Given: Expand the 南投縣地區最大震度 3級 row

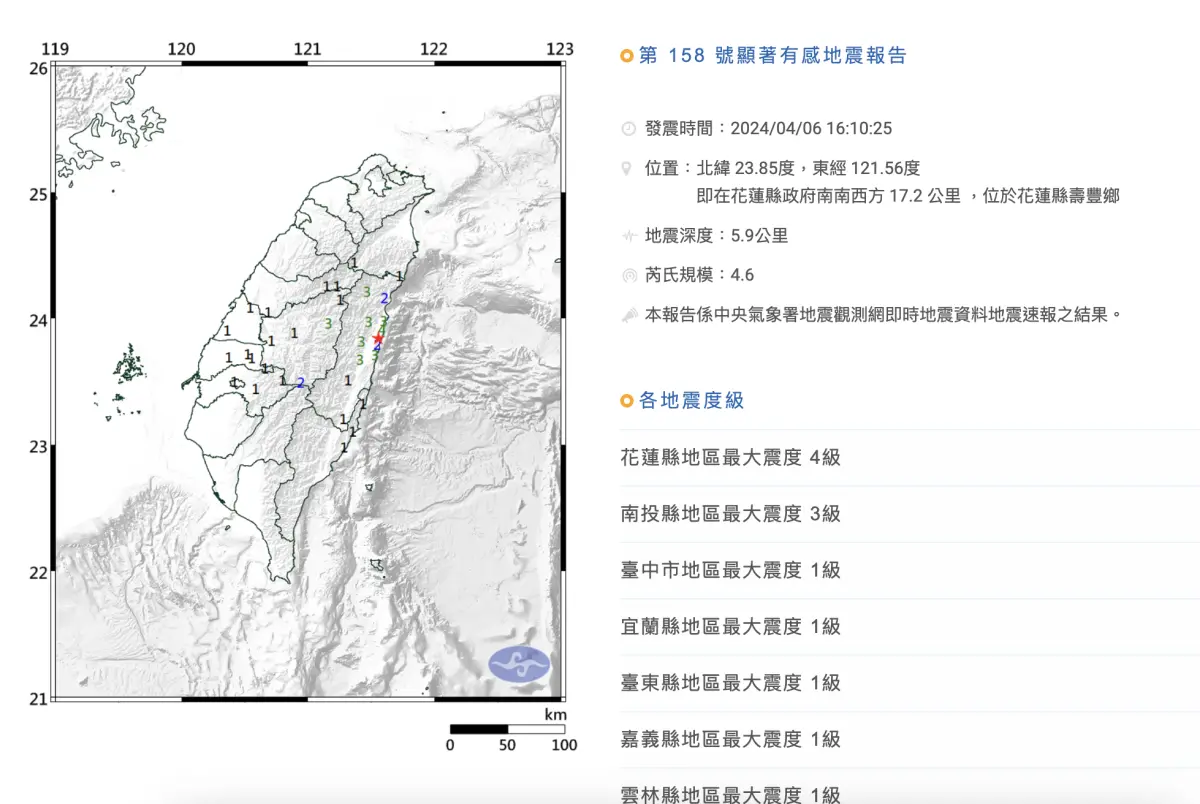Looking at the screenshot, I should click(x=729, y=513).
